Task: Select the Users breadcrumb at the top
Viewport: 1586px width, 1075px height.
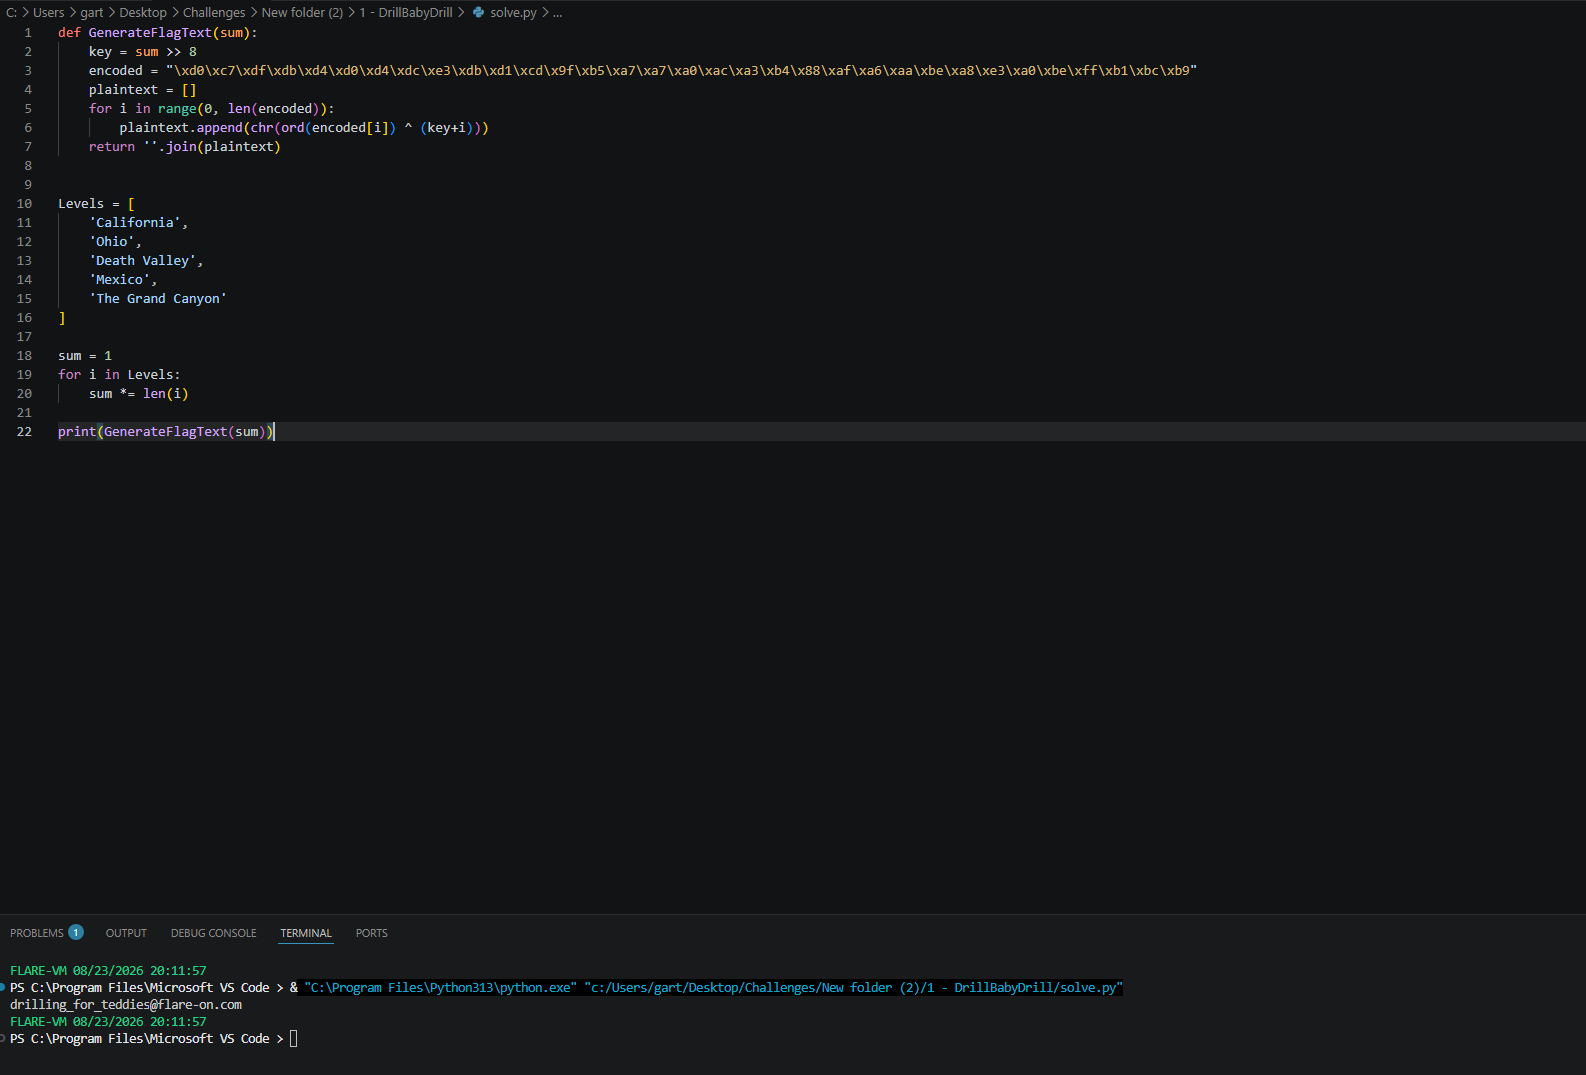Action: coord(49,13)
